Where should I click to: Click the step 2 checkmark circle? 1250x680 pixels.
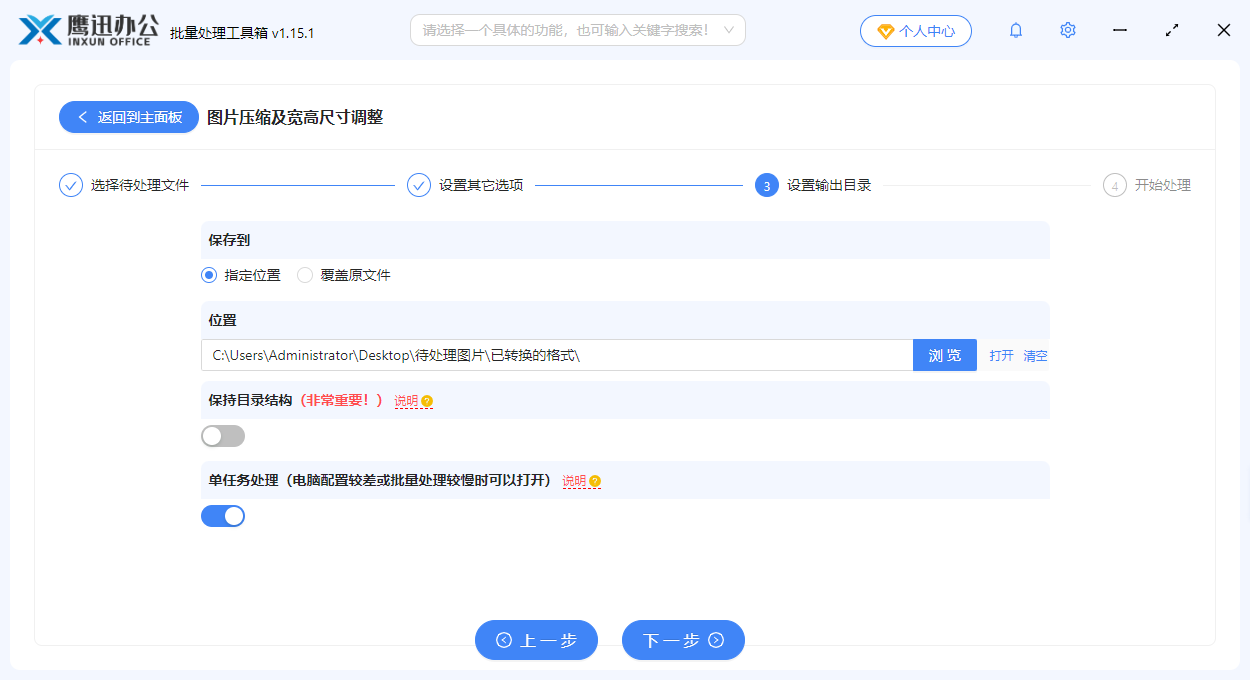tap(419, 185)
